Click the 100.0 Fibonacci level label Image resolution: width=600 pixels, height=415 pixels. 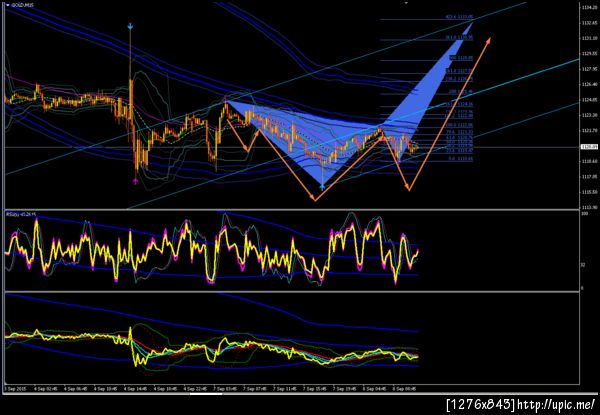(459, 125)
